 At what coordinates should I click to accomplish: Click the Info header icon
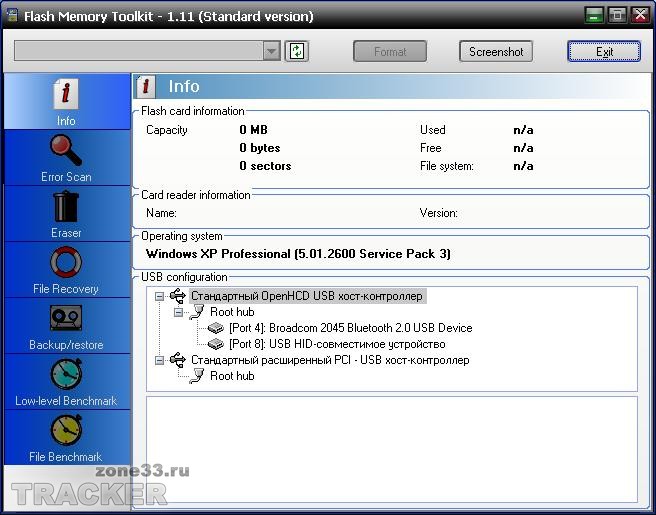click(x=146, y=87)
